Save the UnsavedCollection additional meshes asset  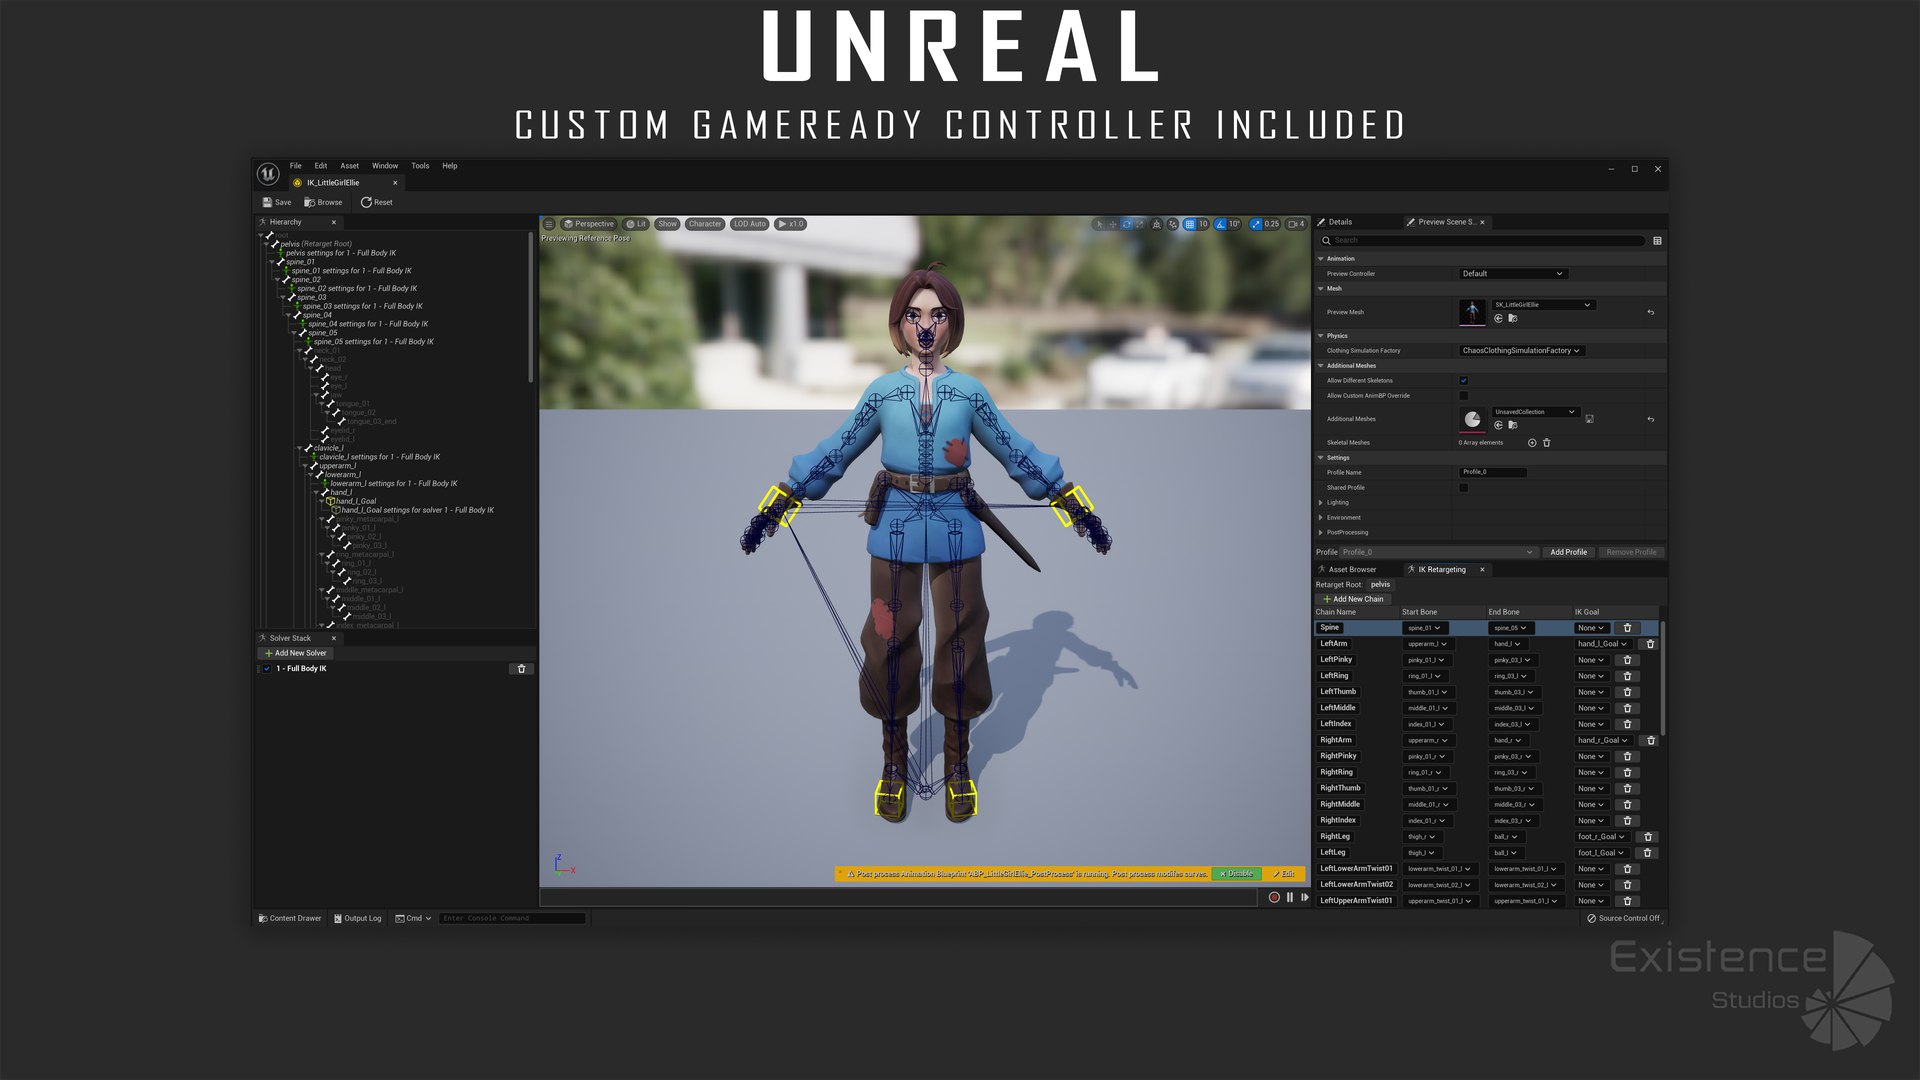click(x=1589, y=419)
